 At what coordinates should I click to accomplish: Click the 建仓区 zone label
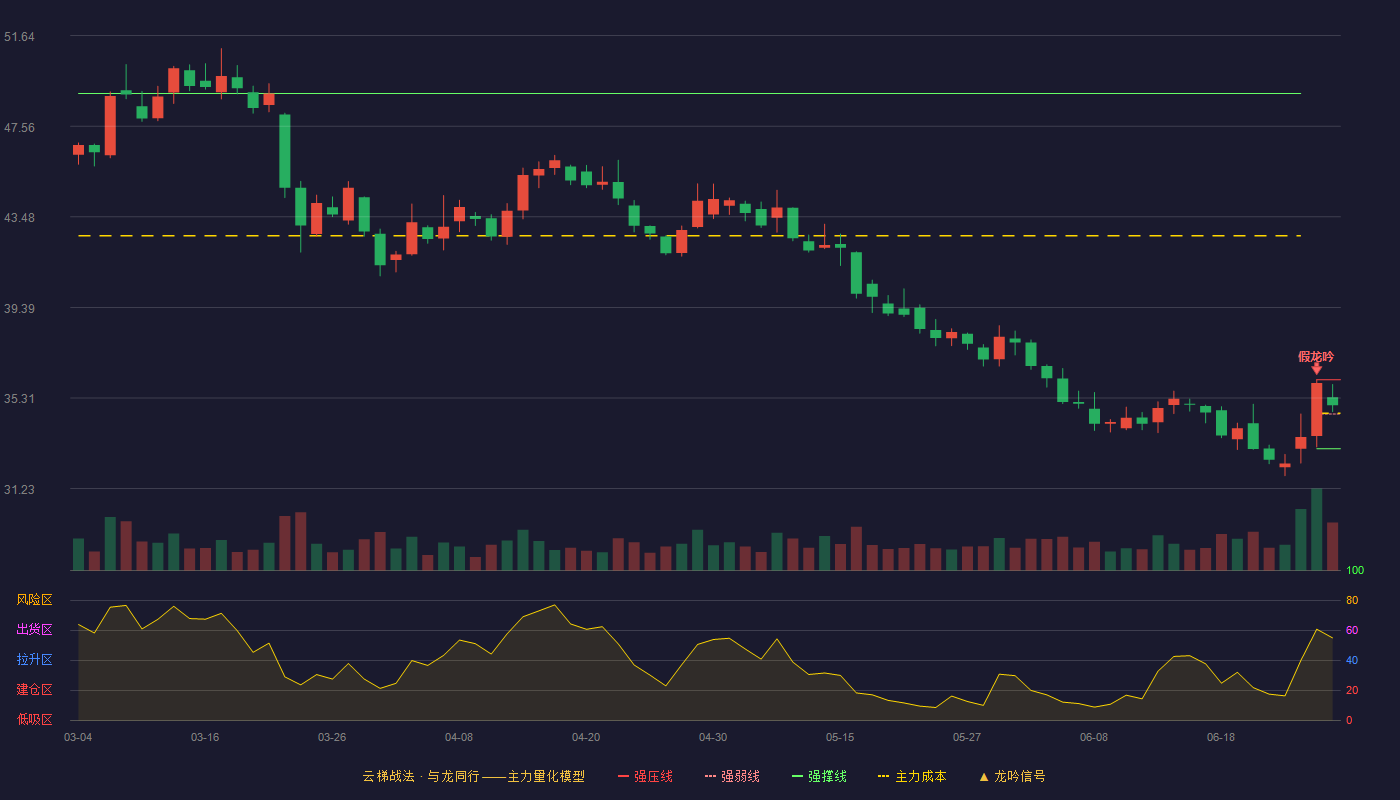pyautogui.click(x=34, y=690)
